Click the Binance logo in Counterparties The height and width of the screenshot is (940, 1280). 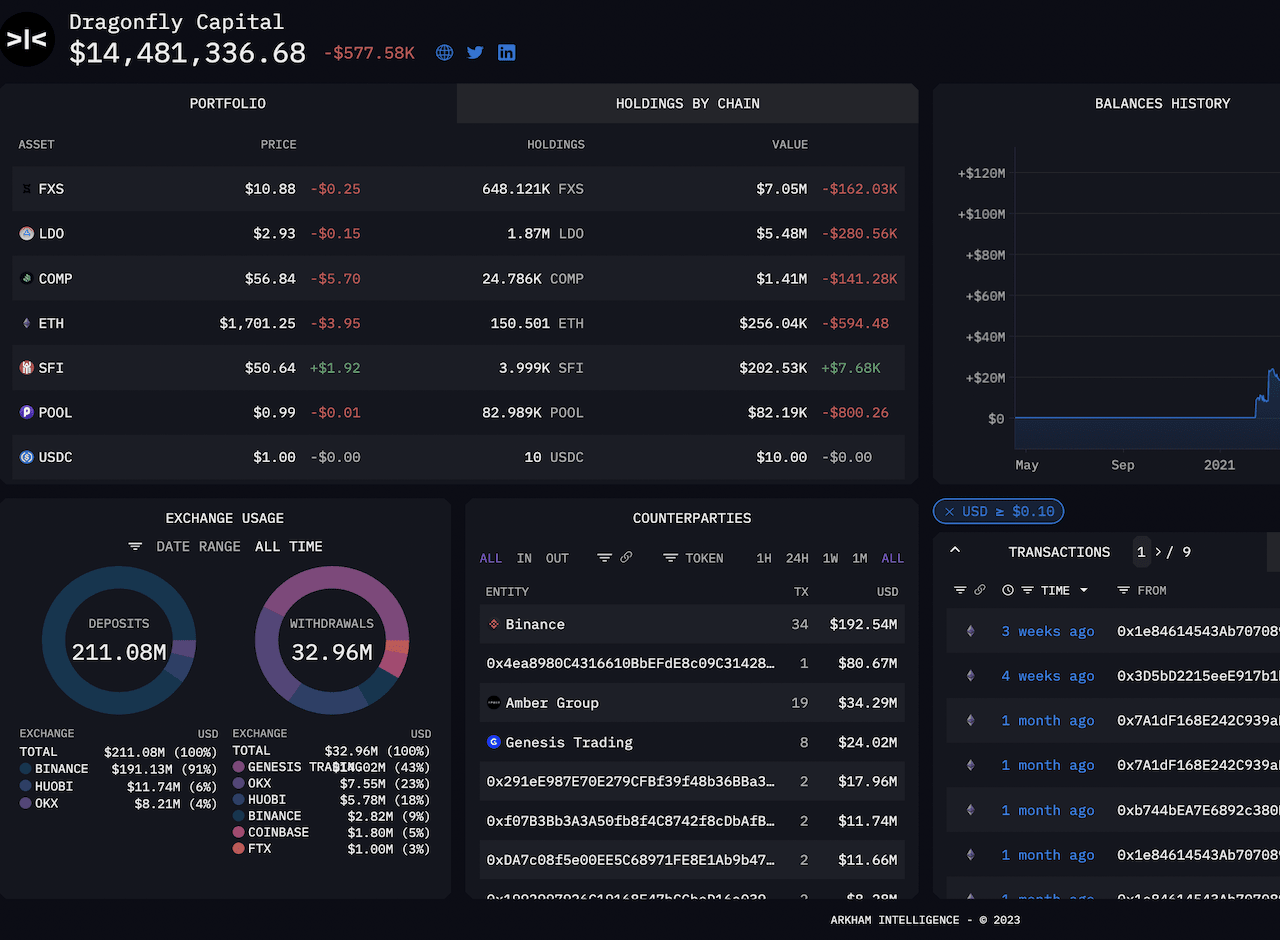point(494,624)
